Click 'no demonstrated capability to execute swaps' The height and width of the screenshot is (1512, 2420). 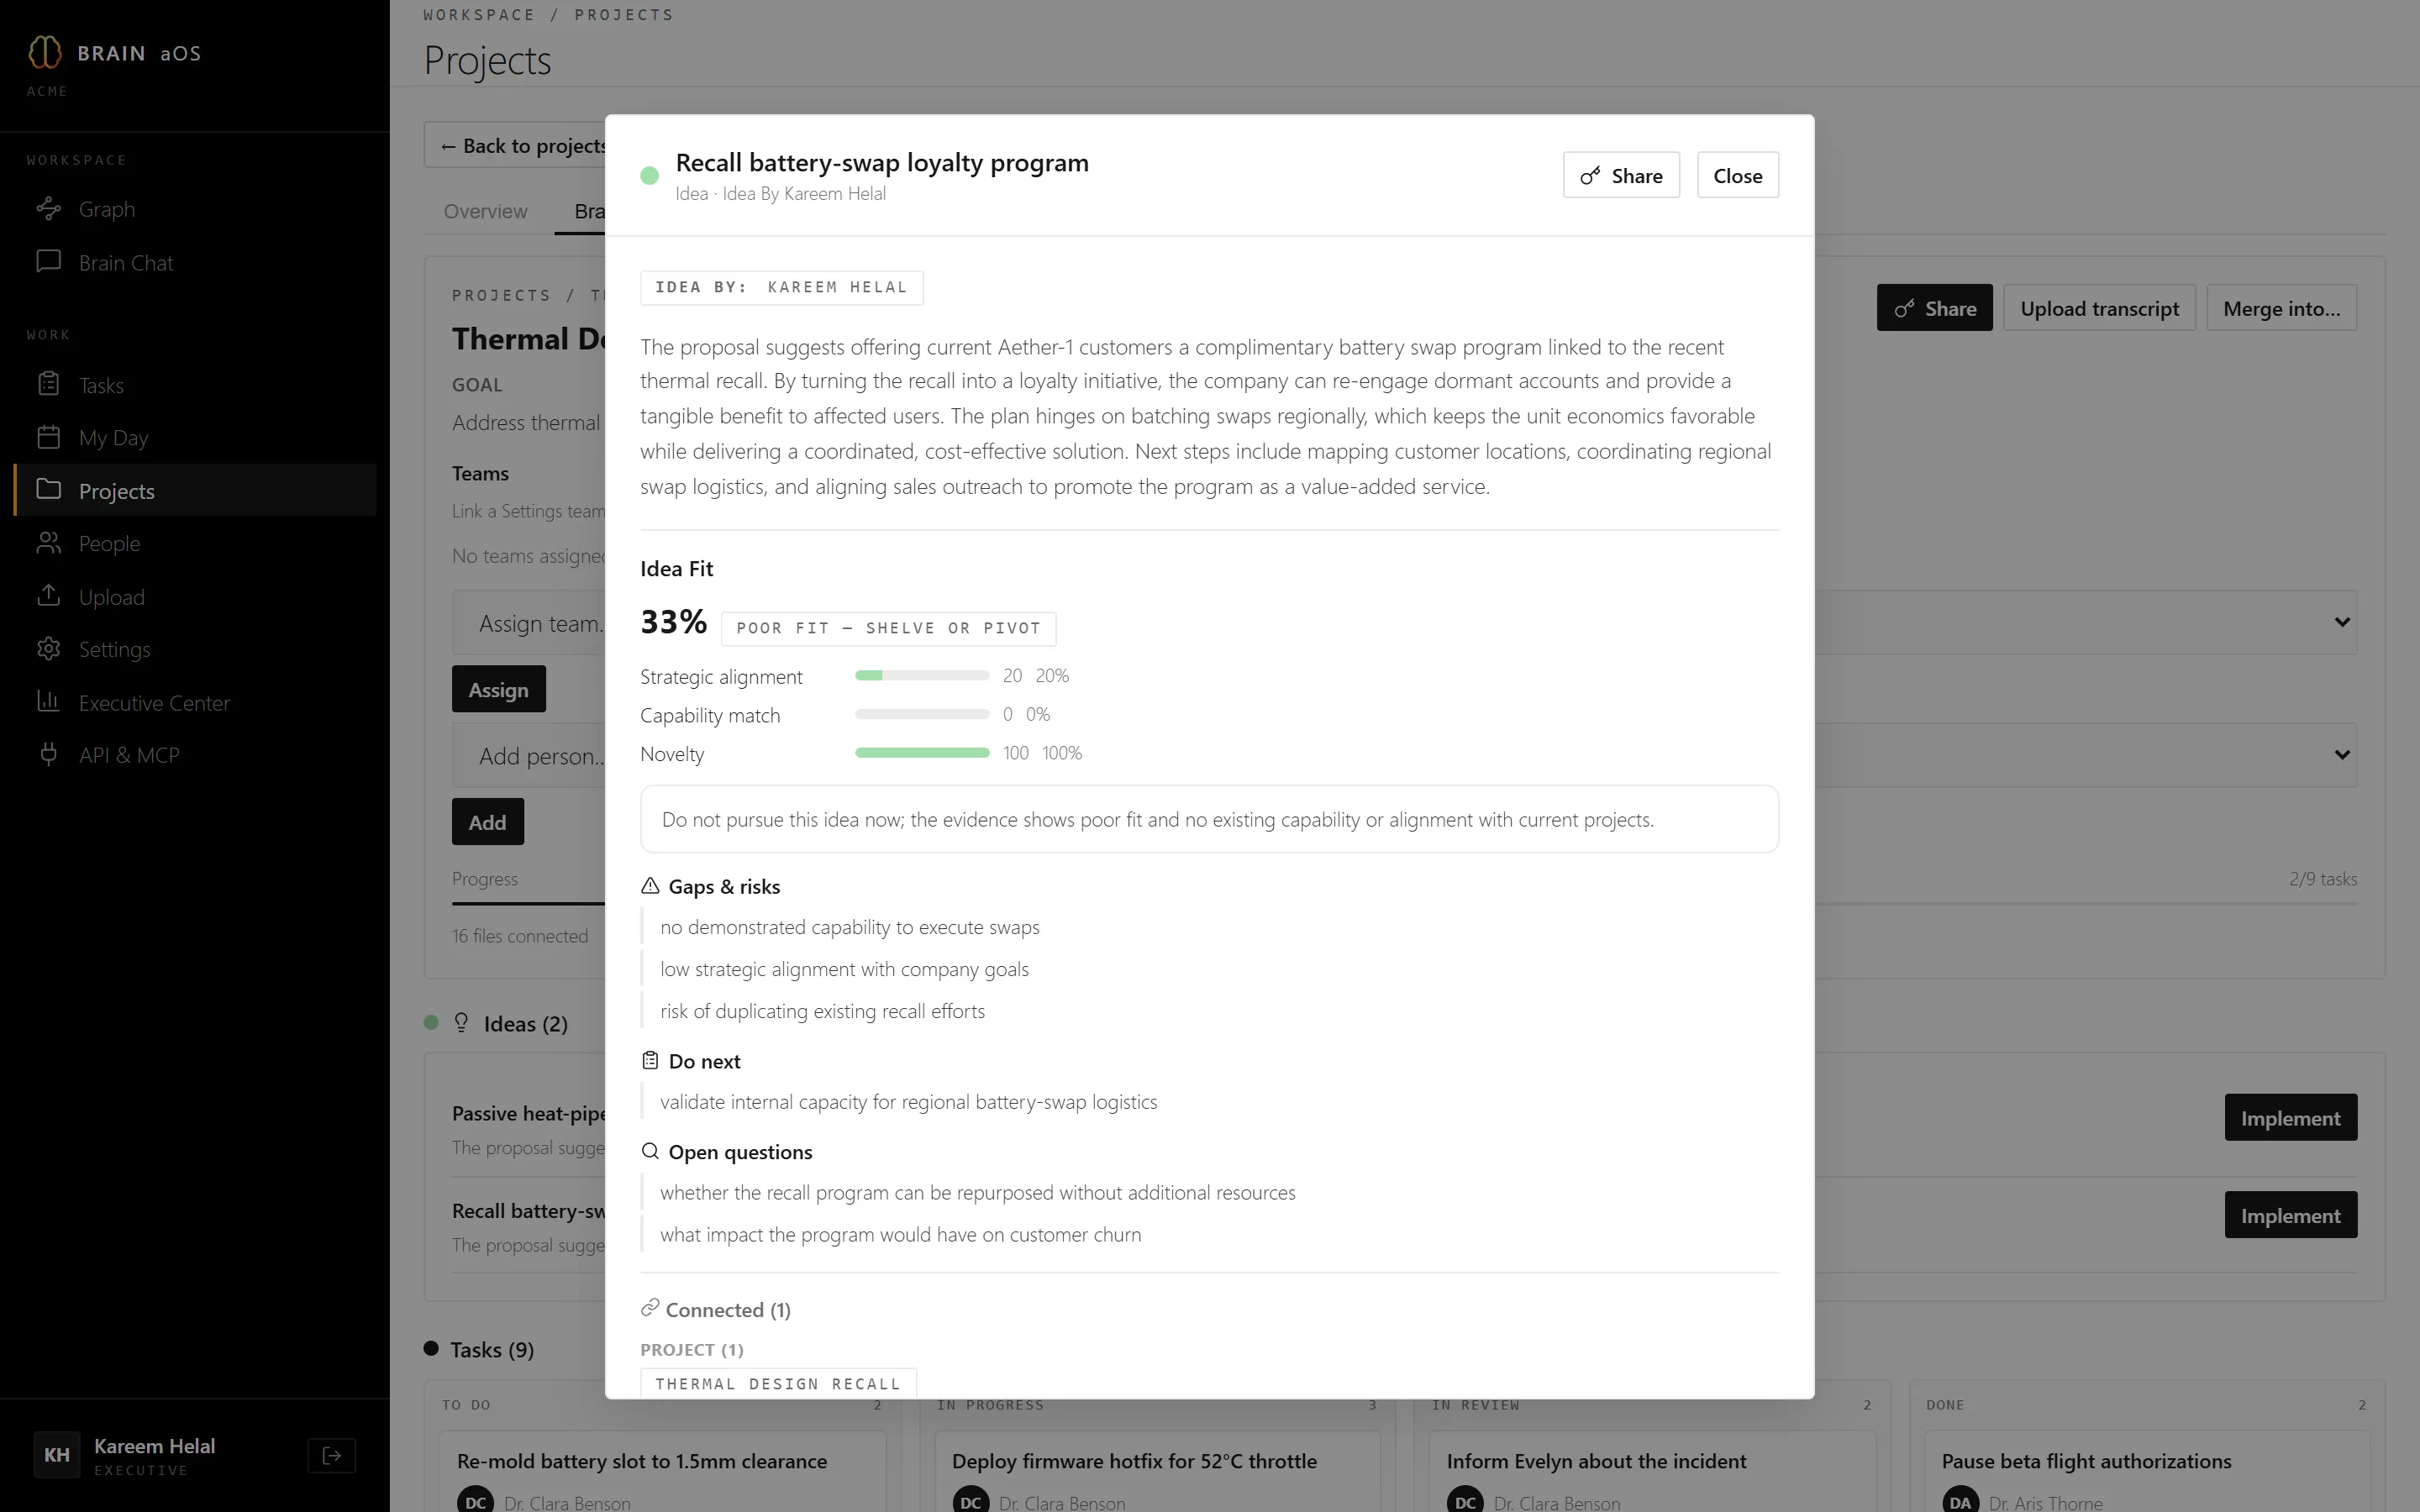click(850, 927)
